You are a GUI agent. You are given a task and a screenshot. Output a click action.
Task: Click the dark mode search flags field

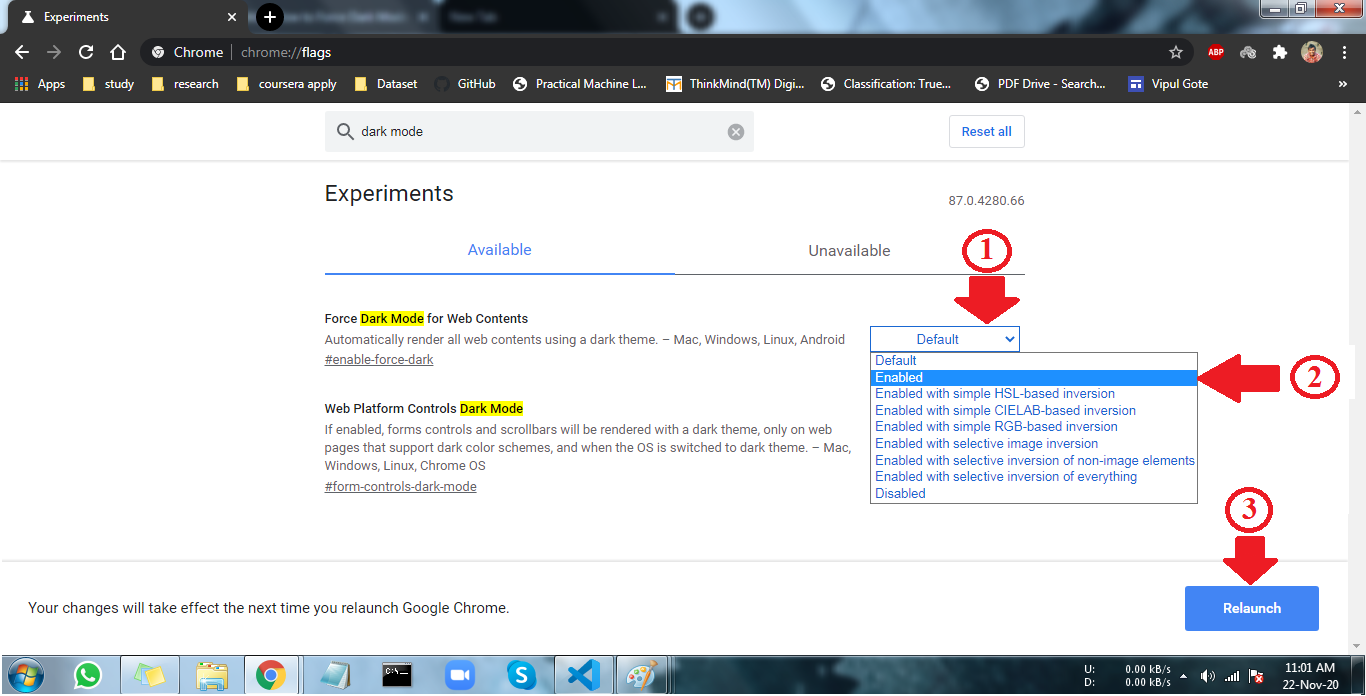coord(539,132)
